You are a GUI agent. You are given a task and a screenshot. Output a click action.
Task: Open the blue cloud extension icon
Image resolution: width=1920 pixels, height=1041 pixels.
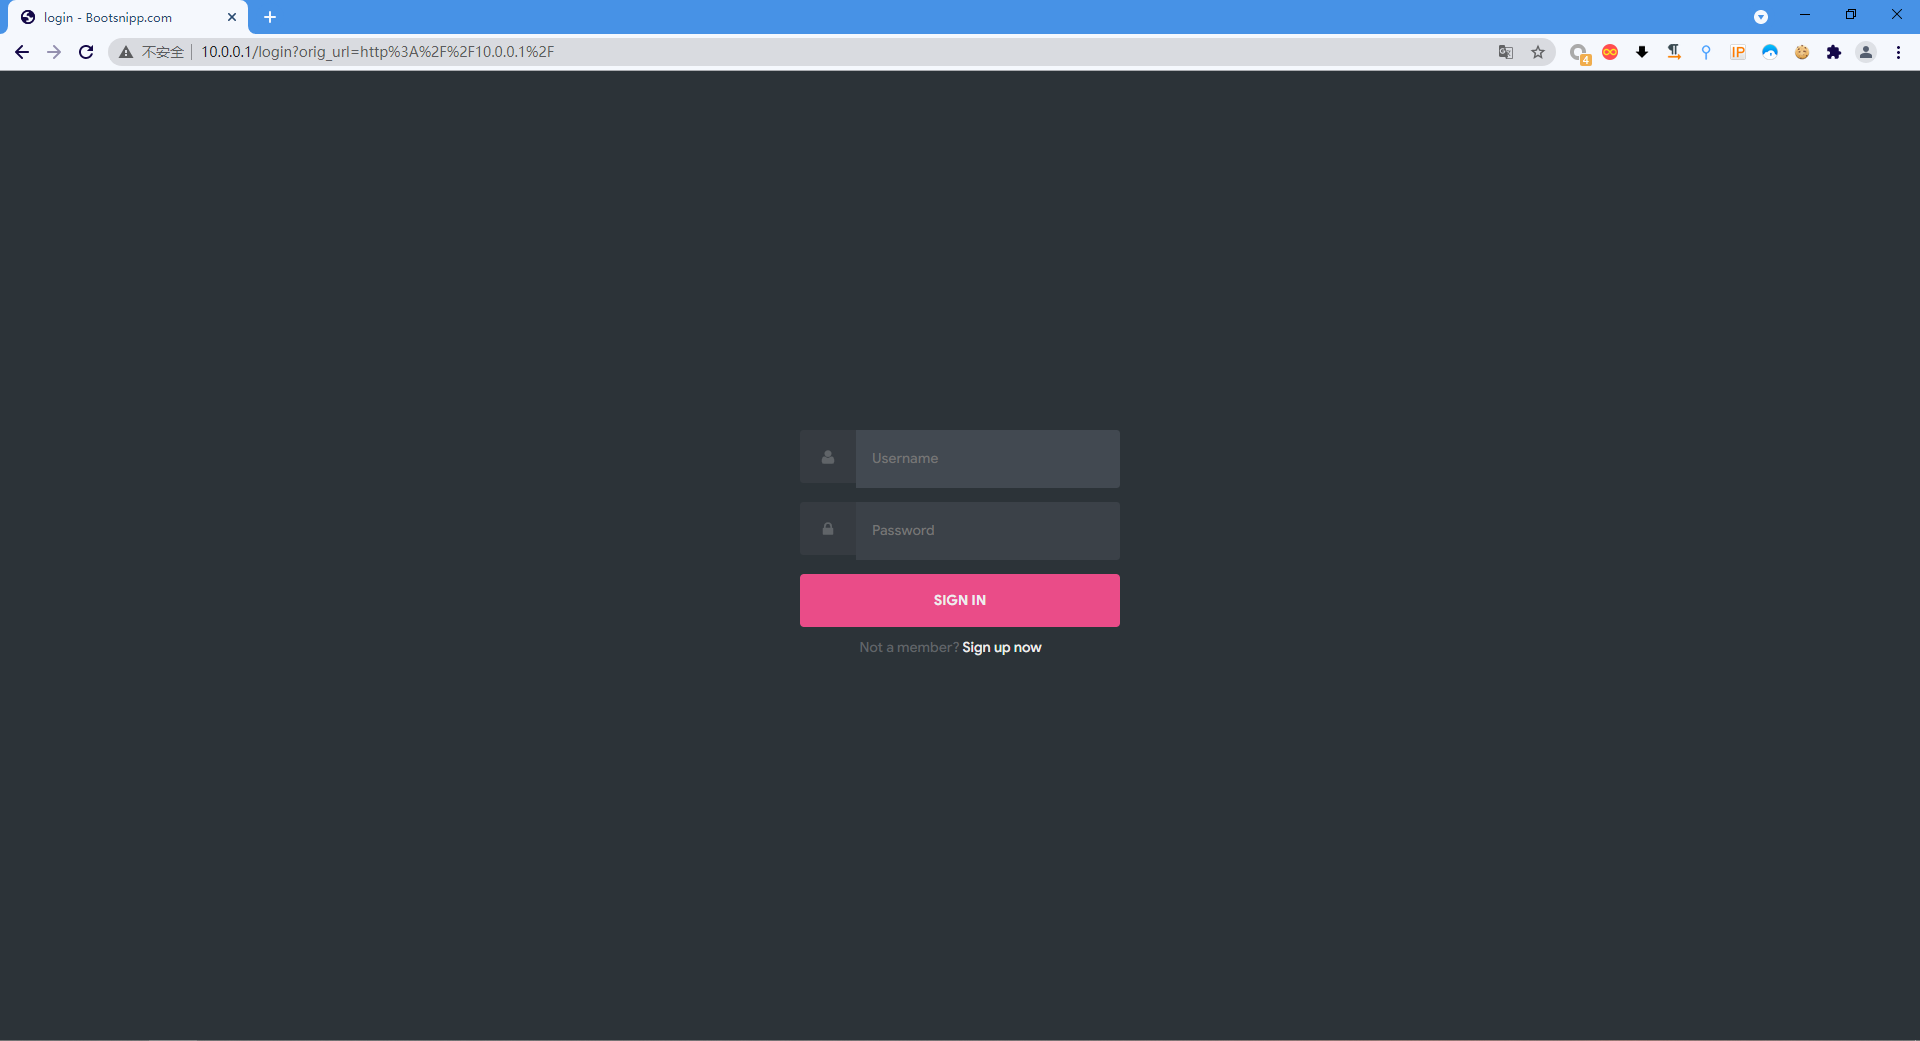(x=1770, y=52)
